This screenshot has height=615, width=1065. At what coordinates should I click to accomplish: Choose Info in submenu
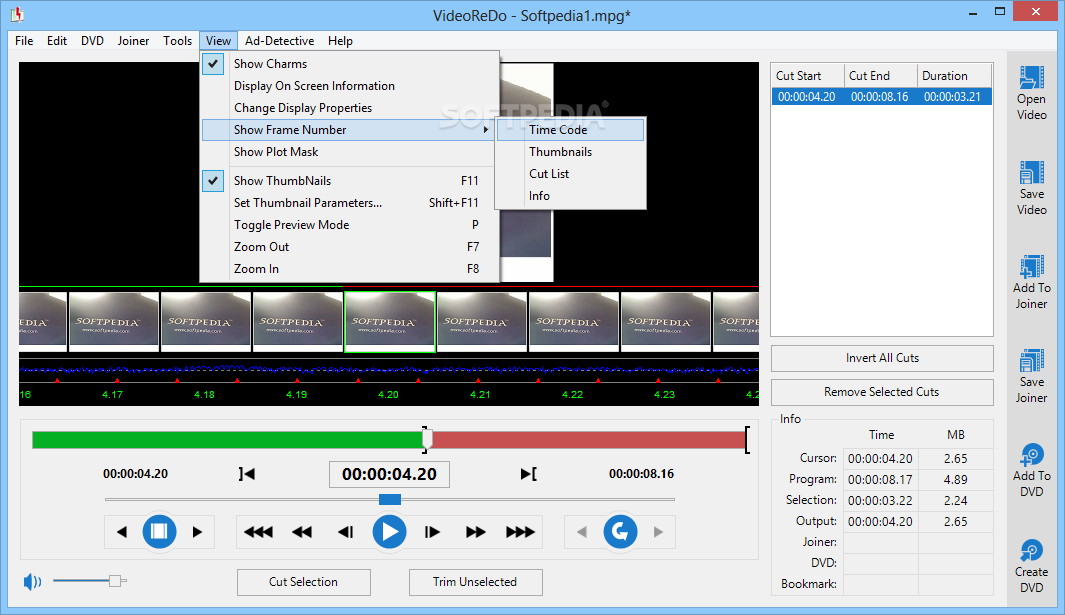click(x=571, y=196)
